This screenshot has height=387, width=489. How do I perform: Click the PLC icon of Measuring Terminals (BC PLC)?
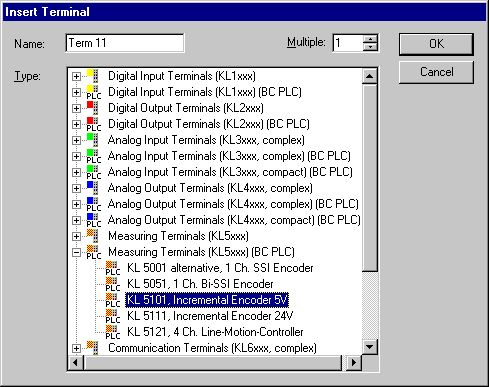click(x=94, y=252)
